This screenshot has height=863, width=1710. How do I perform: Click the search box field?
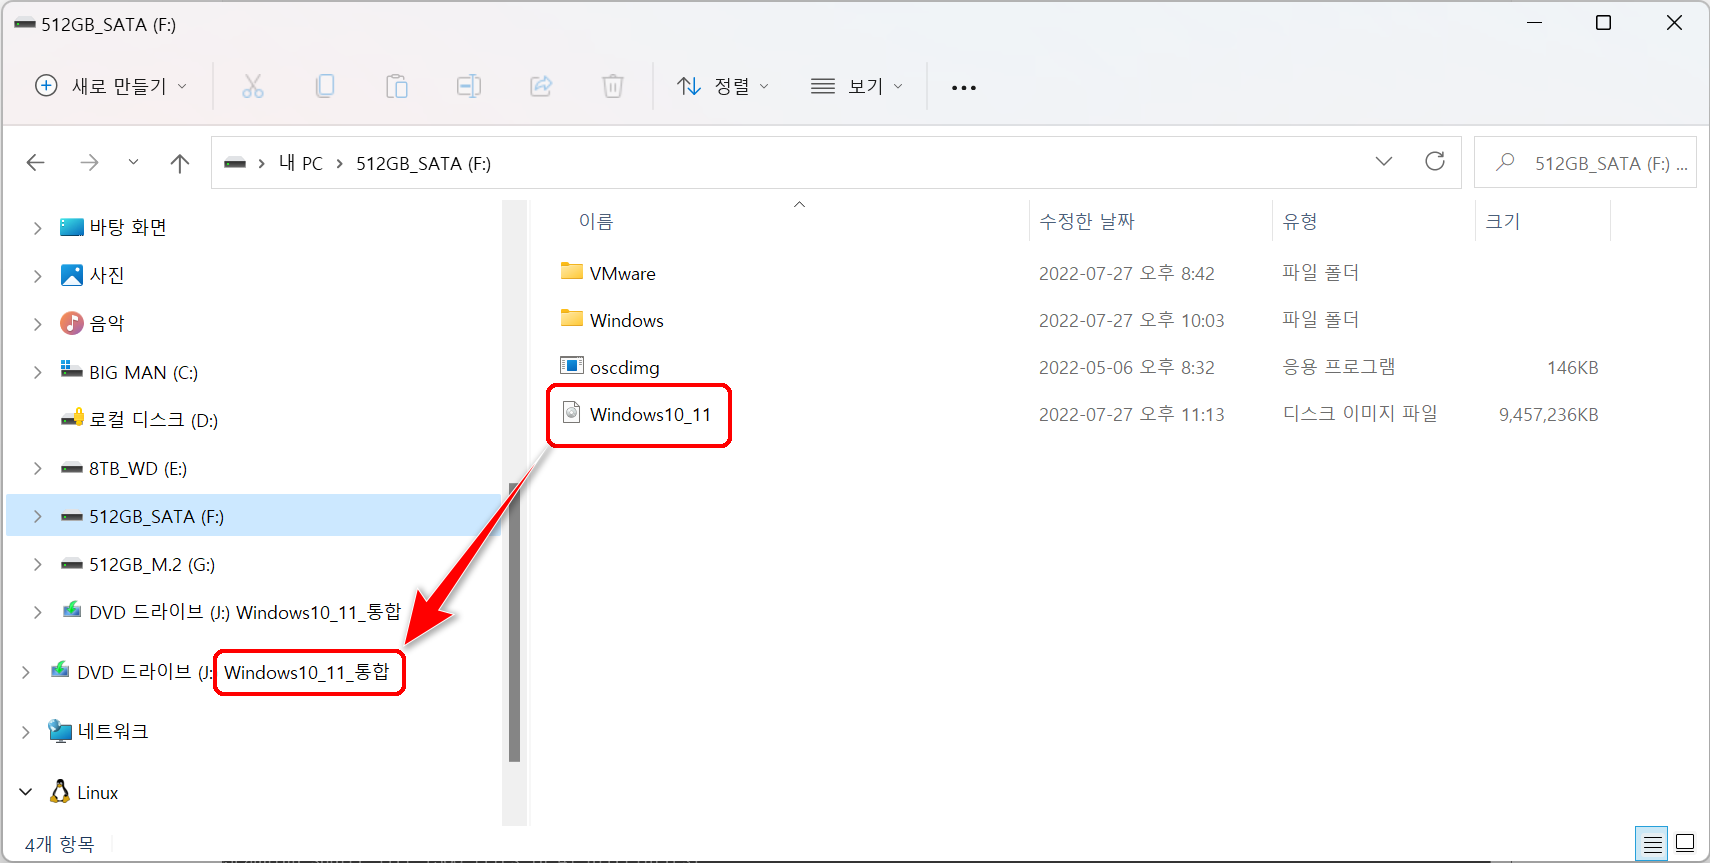coord(1585,162)
